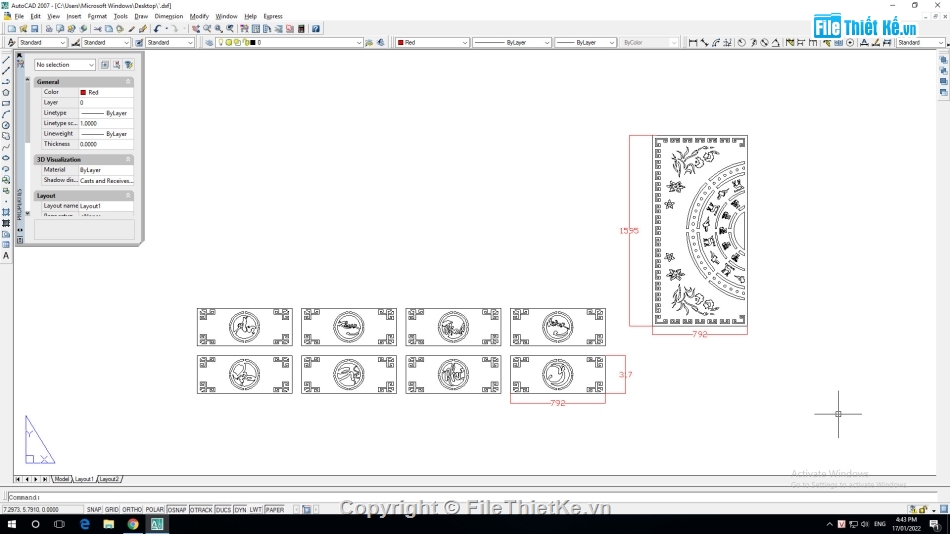Select the Circle draw tool

click(x=6, y=125)
